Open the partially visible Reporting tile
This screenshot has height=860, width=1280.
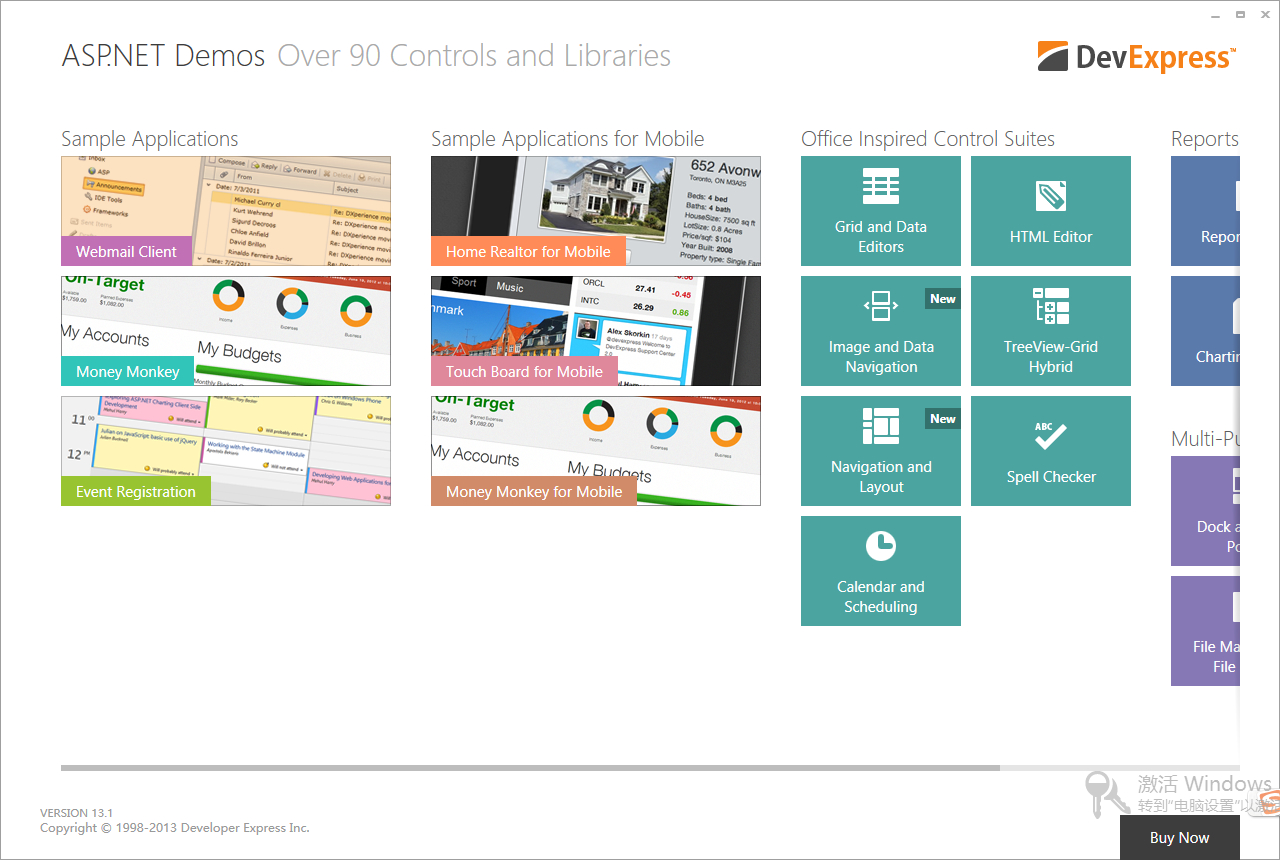(1205, 211)
